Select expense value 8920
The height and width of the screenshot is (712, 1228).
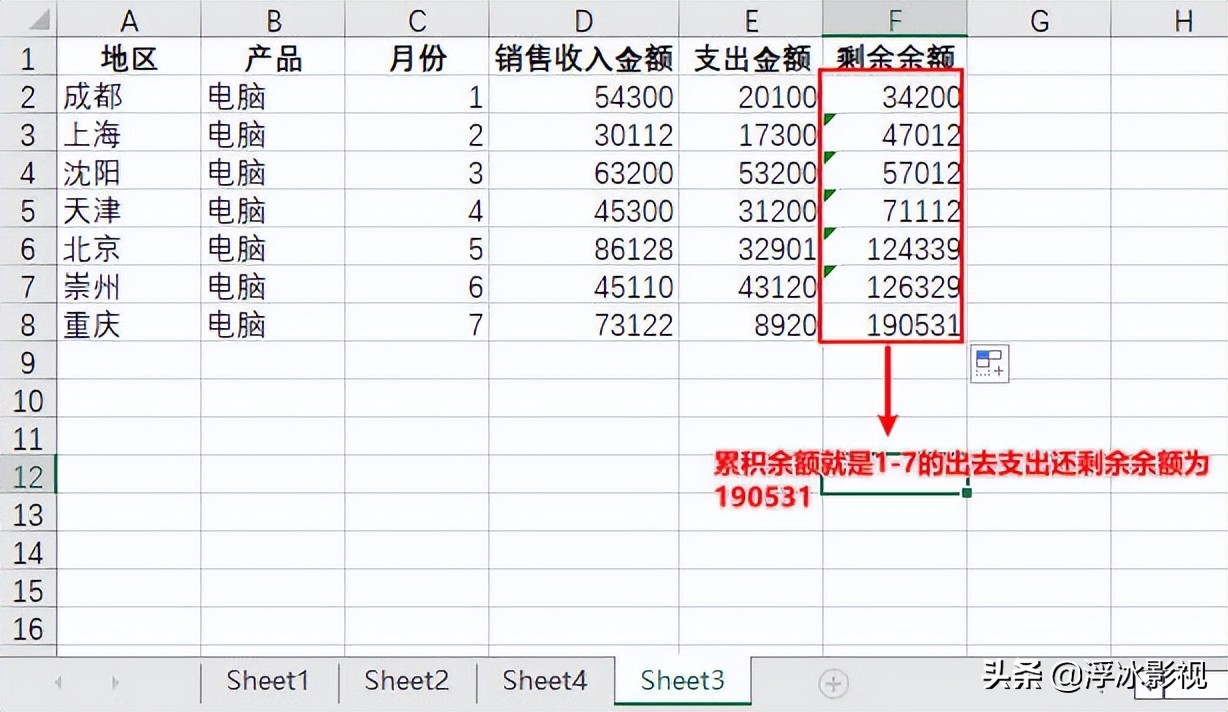(751, 325)
